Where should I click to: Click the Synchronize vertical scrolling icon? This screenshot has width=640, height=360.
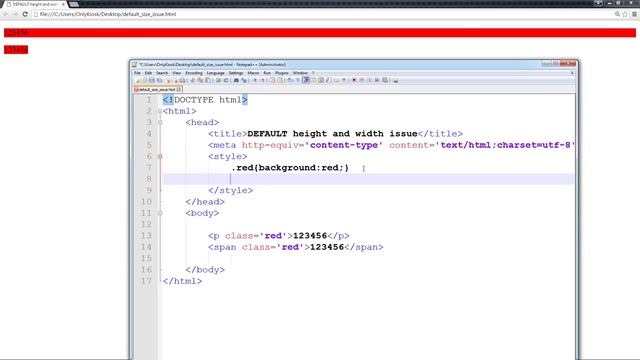tap(272, 80)
